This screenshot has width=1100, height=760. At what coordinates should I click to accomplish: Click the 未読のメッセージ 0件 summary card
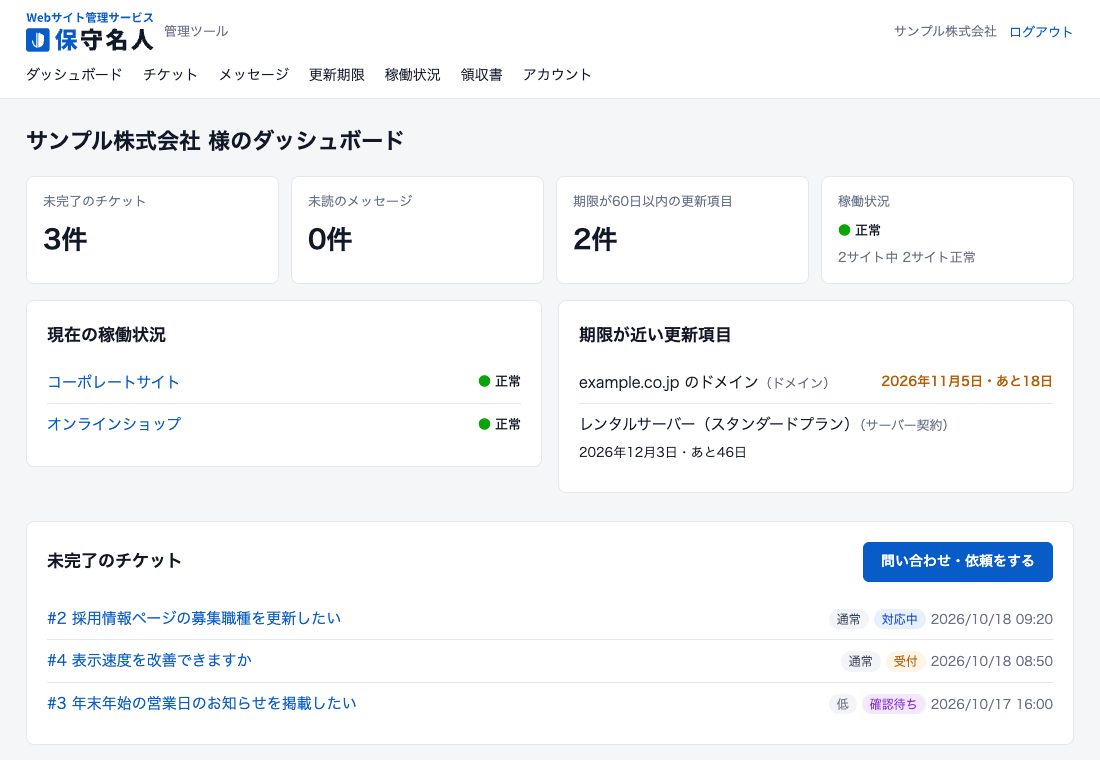[417, 230]
